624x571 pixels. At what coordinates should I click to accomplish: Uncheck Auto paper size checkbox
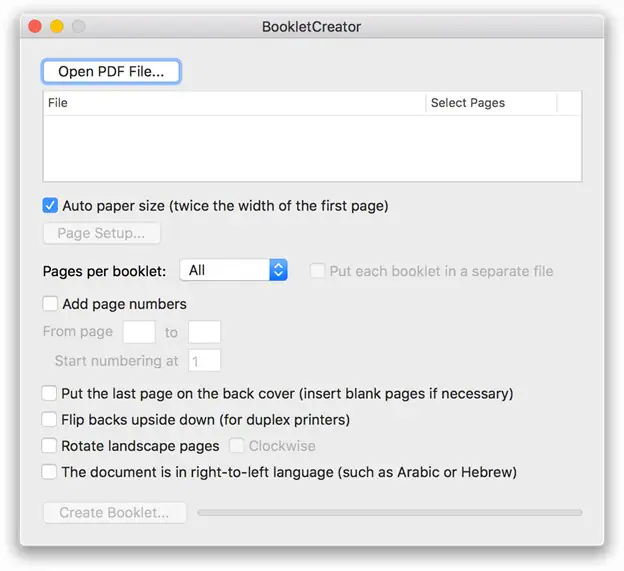pyautogui.click(x=50, y=206)
